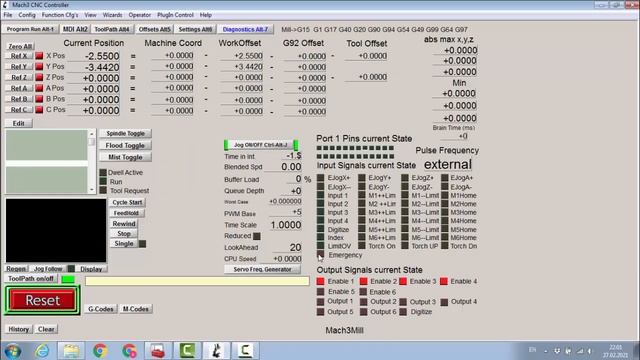The height and width of the screenshot is (360, 640).
Task: Click Cycle Start button
Action: pos(127,202)
